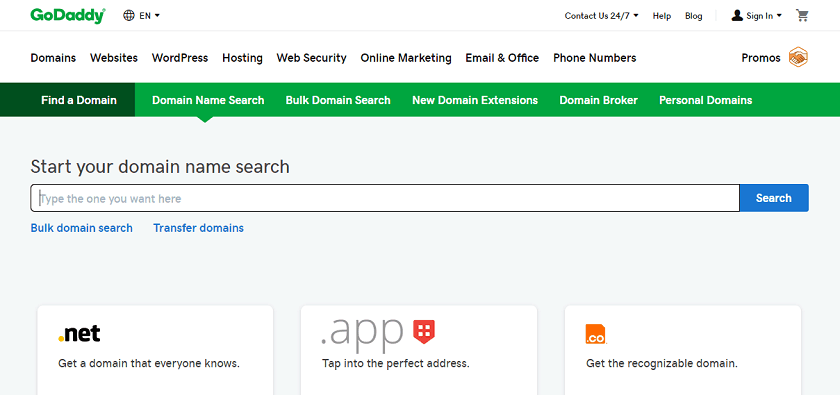Click 'Start your domain name search' heading
Viewport: 840px width, 395px height.
[160, 167]
